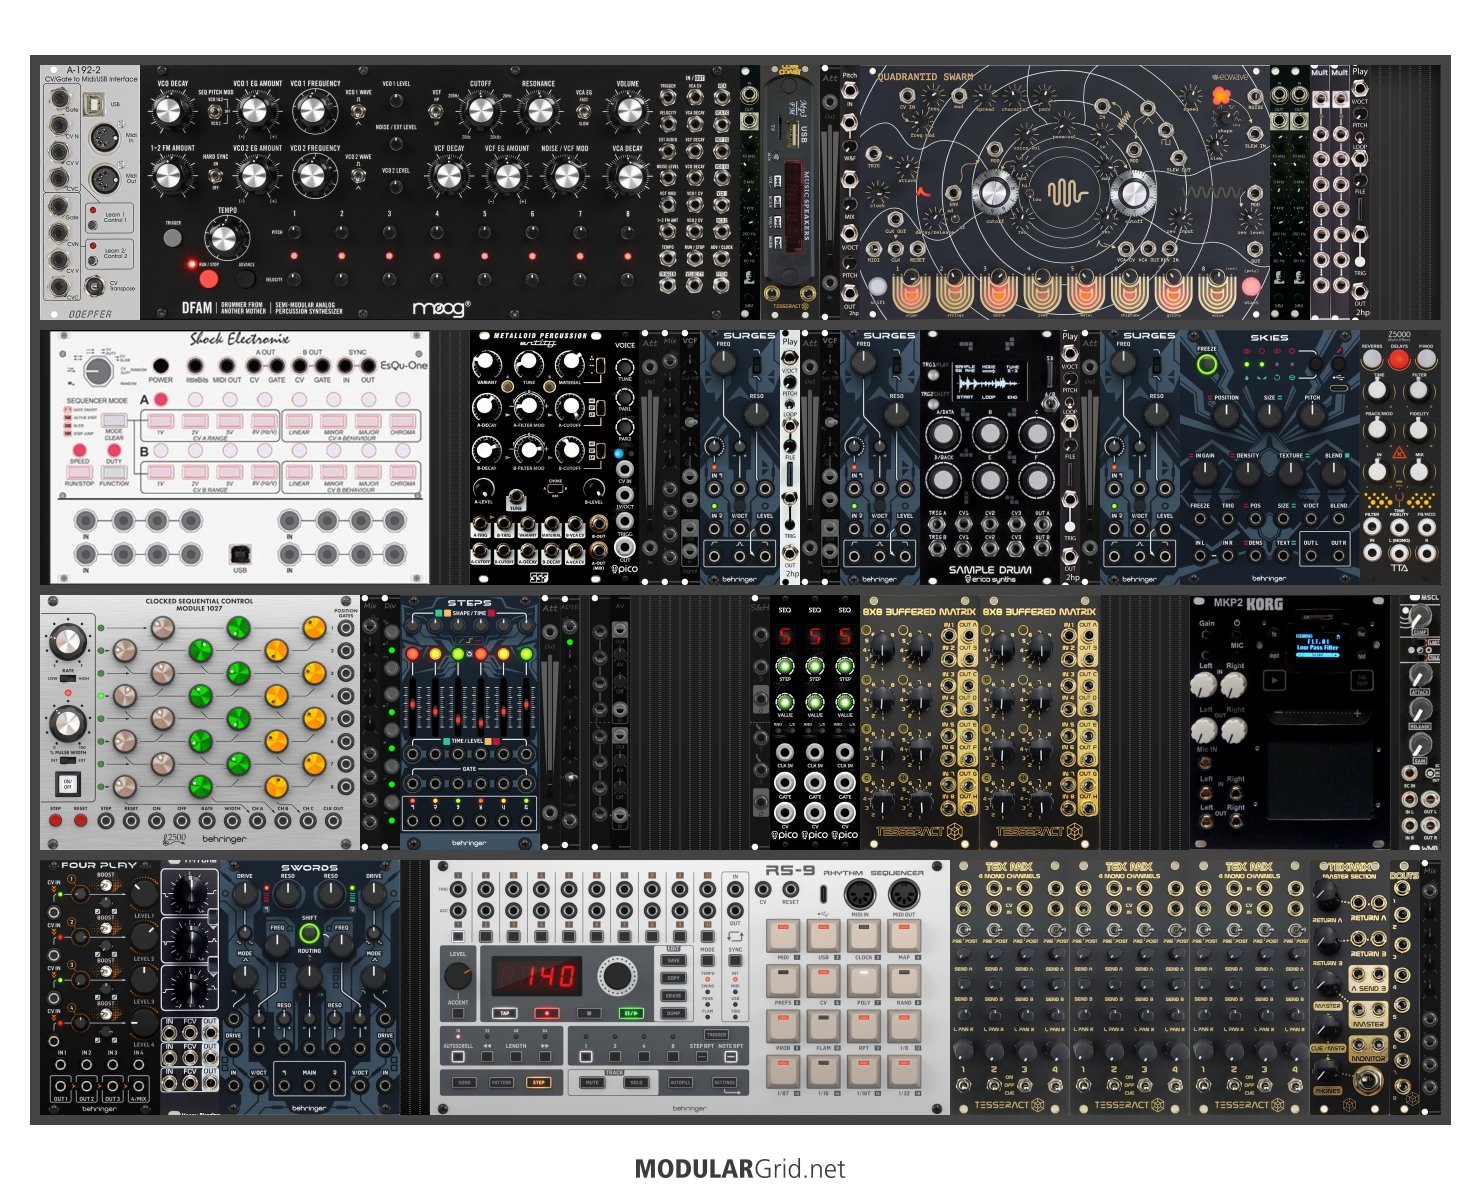Toggle the VCO 1 WAVE switch on the DFAM
The image size is (1481, 1190).
(357, 109)
